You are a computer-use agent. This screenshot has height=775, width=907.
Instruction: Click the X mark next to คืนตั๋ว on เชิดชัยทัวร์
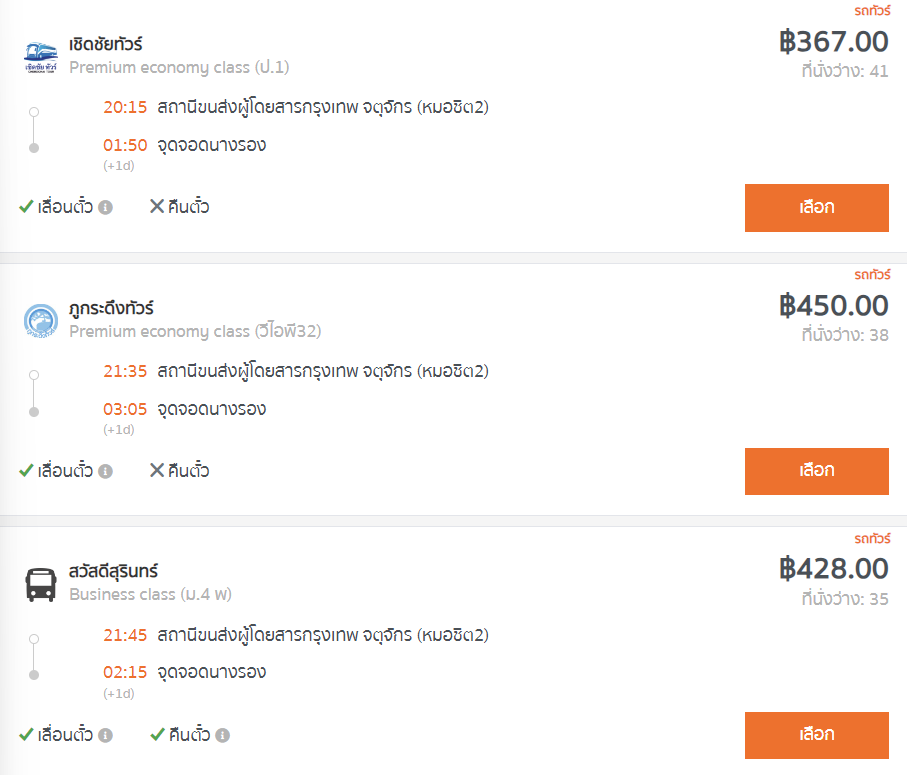coord(157,206)
